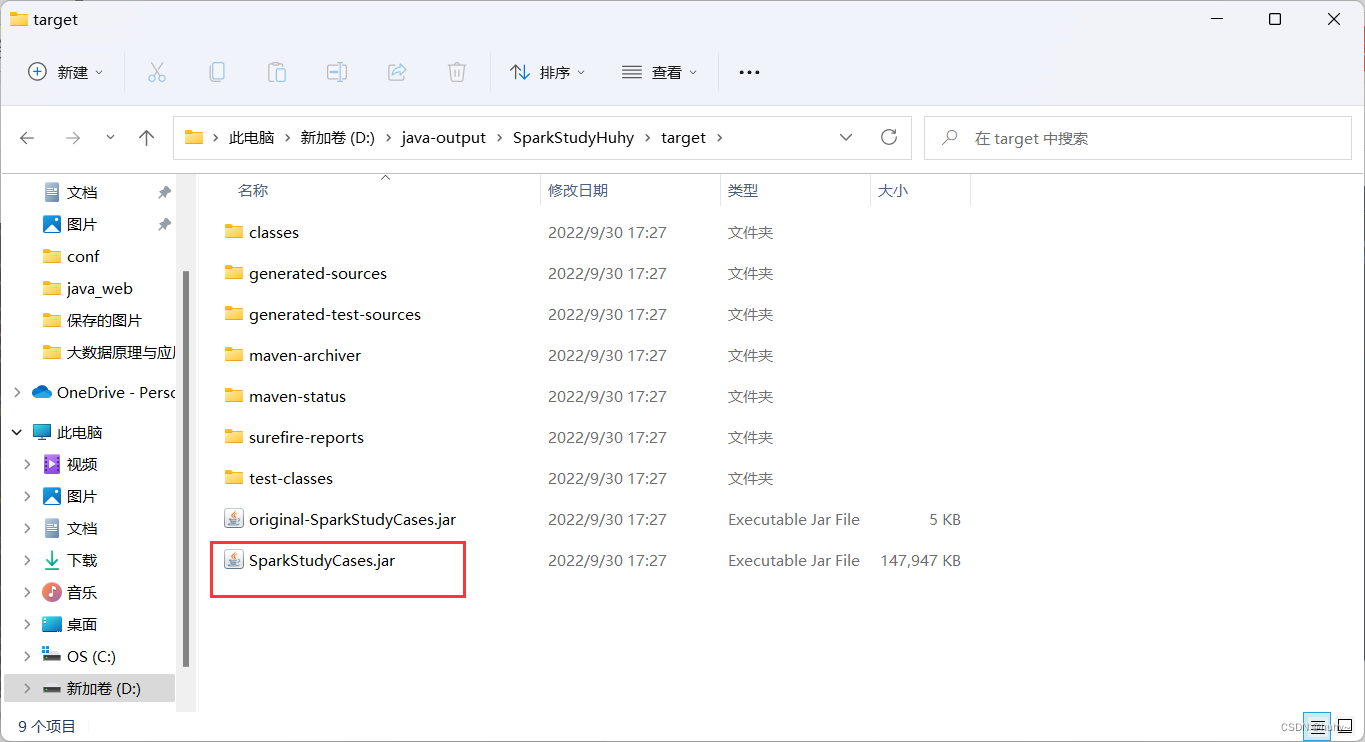Sort by 类型 column header
1365x742 pixels.
coord(743,190)
